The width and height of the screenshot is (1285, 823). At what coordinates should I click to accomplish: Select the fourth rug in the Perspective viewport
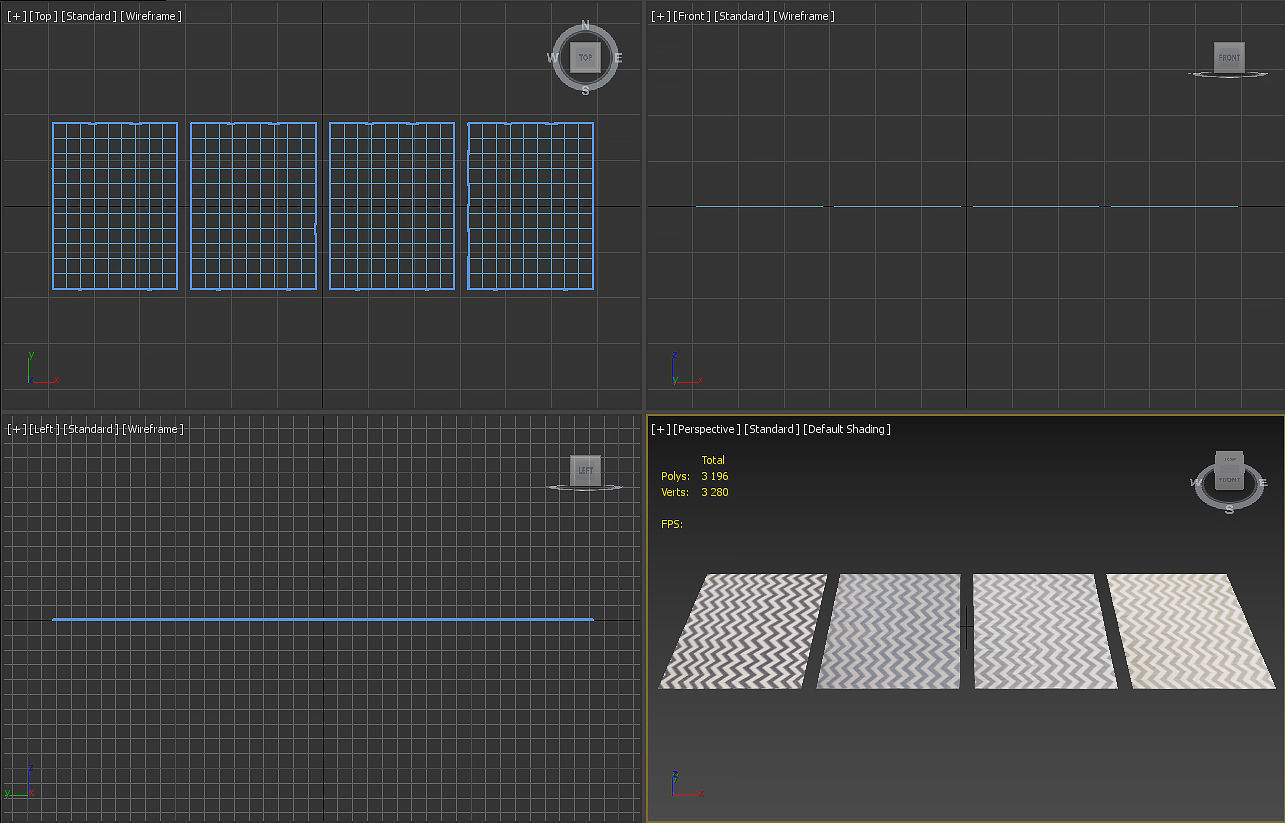(x=1190, y=630)
